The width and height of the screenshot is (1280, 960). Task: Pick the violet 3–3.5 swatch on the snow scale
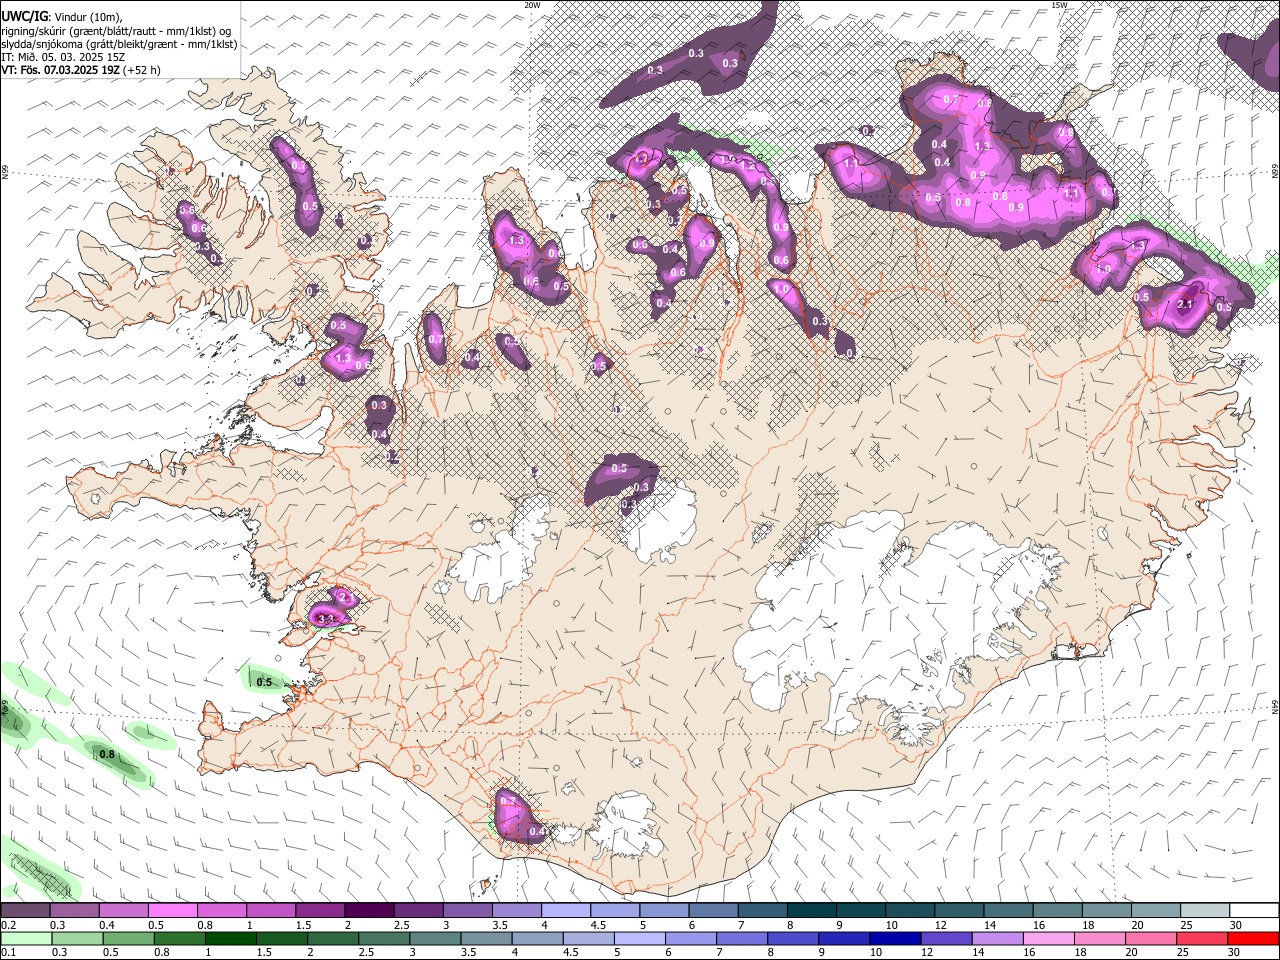[468, 911]
